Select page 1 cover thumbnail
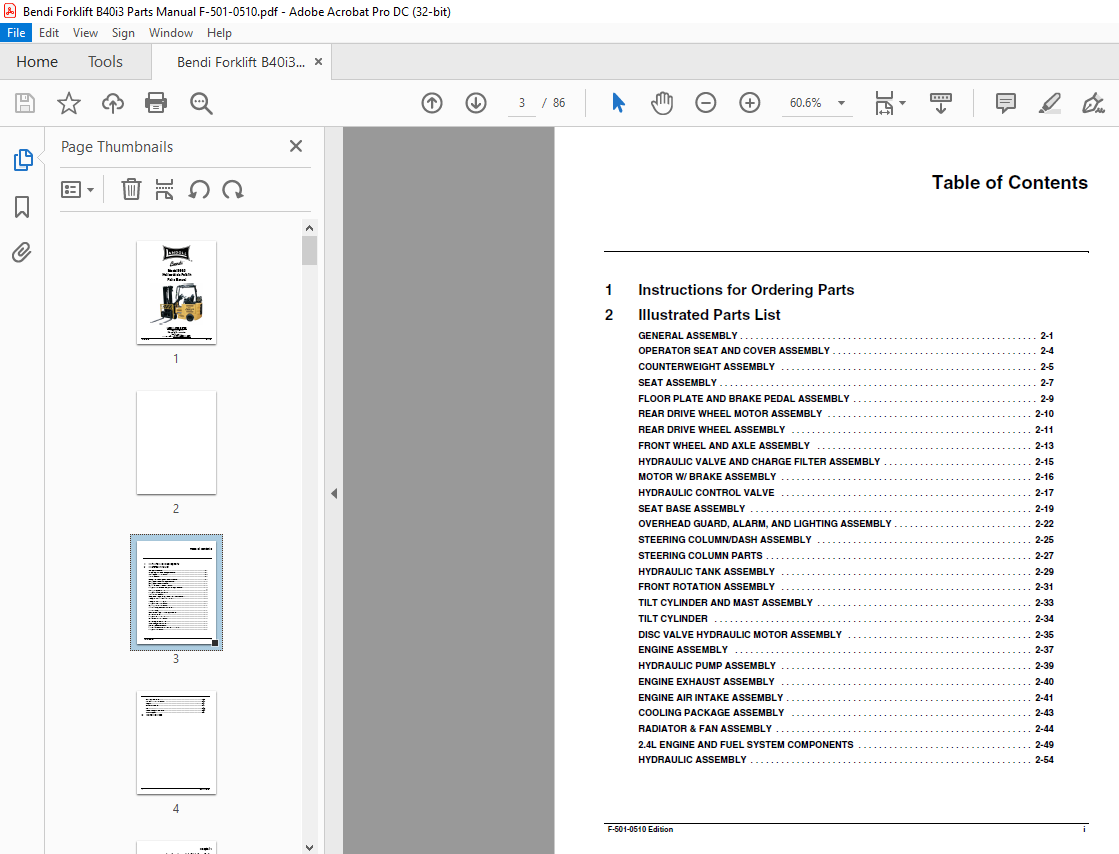 pyautogui.click(x=176, y=293)
